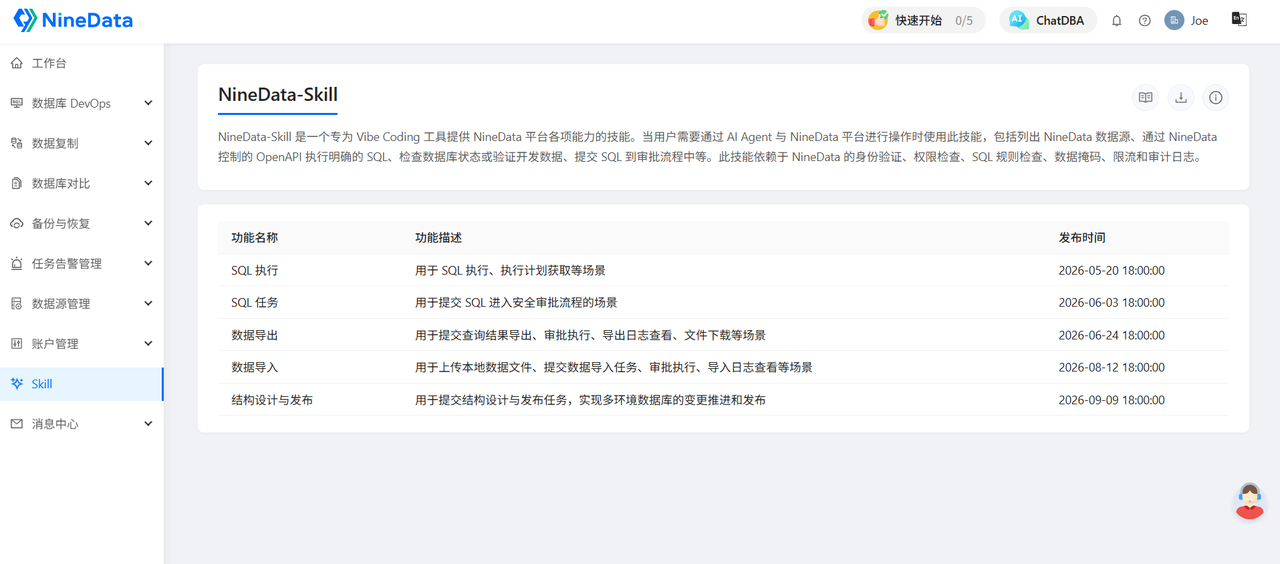Click the 备份与恢复 cloud icon
The image size is (1280, 564).
coord(16,223)
